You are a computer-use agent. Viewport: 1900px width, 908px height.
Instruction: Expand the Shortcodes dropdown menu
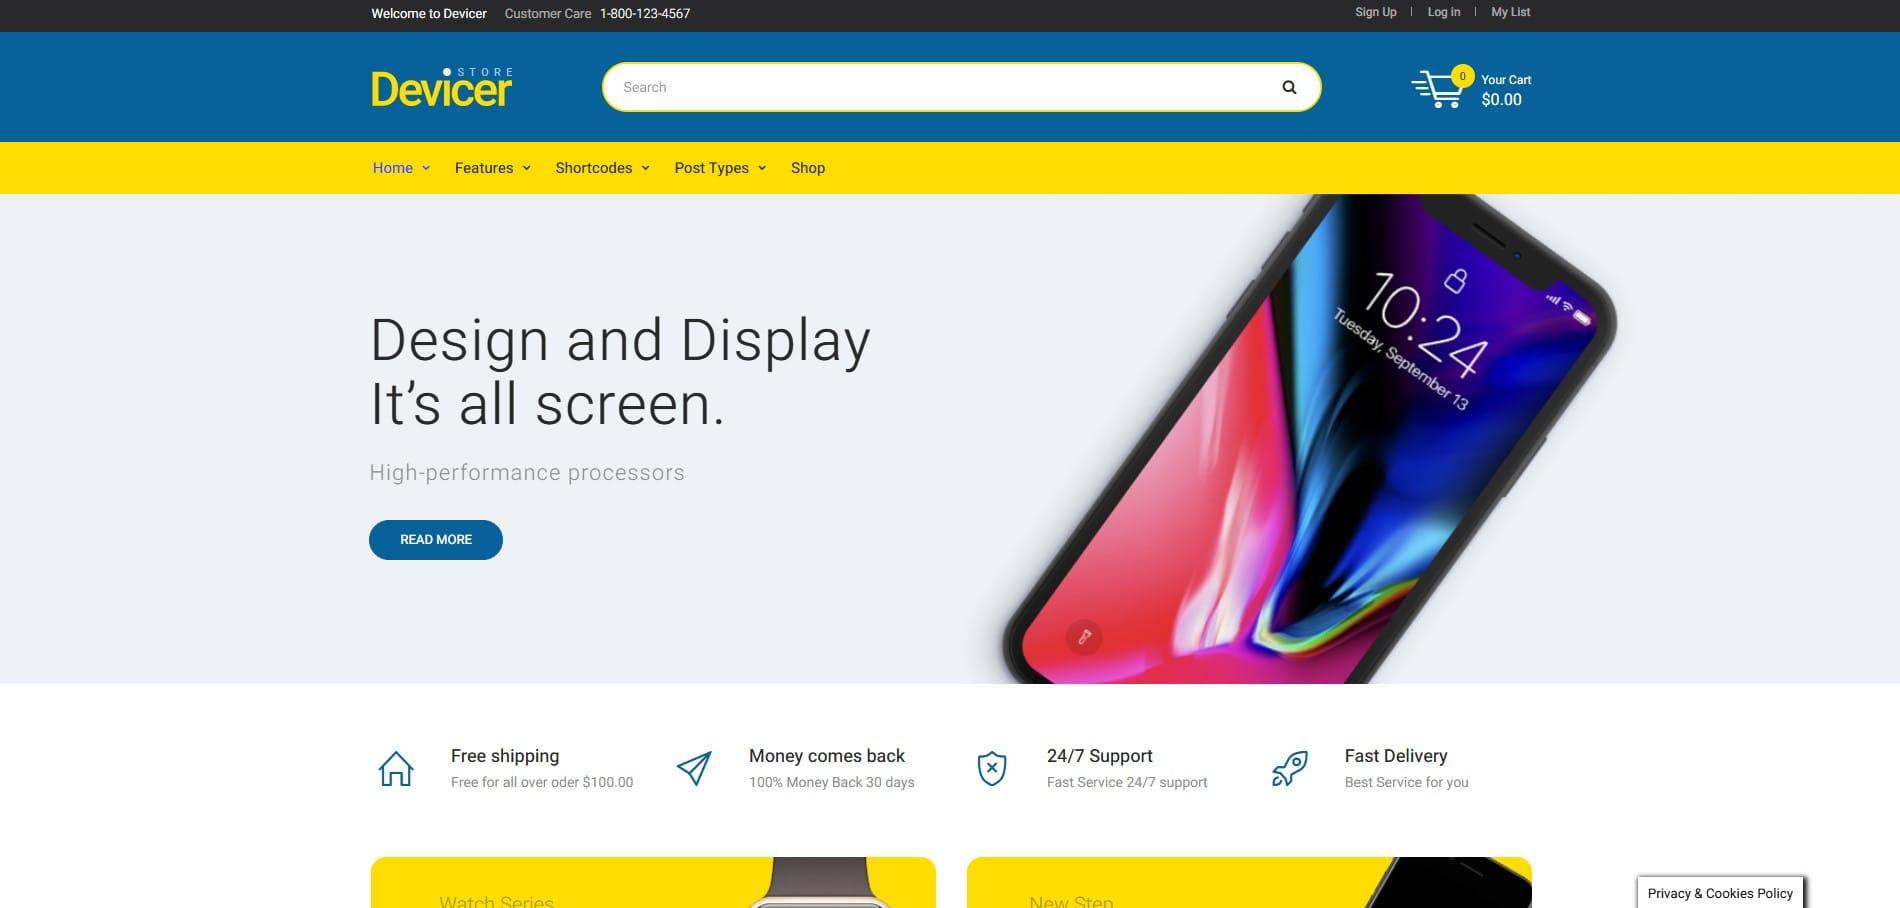pos(602,168)
